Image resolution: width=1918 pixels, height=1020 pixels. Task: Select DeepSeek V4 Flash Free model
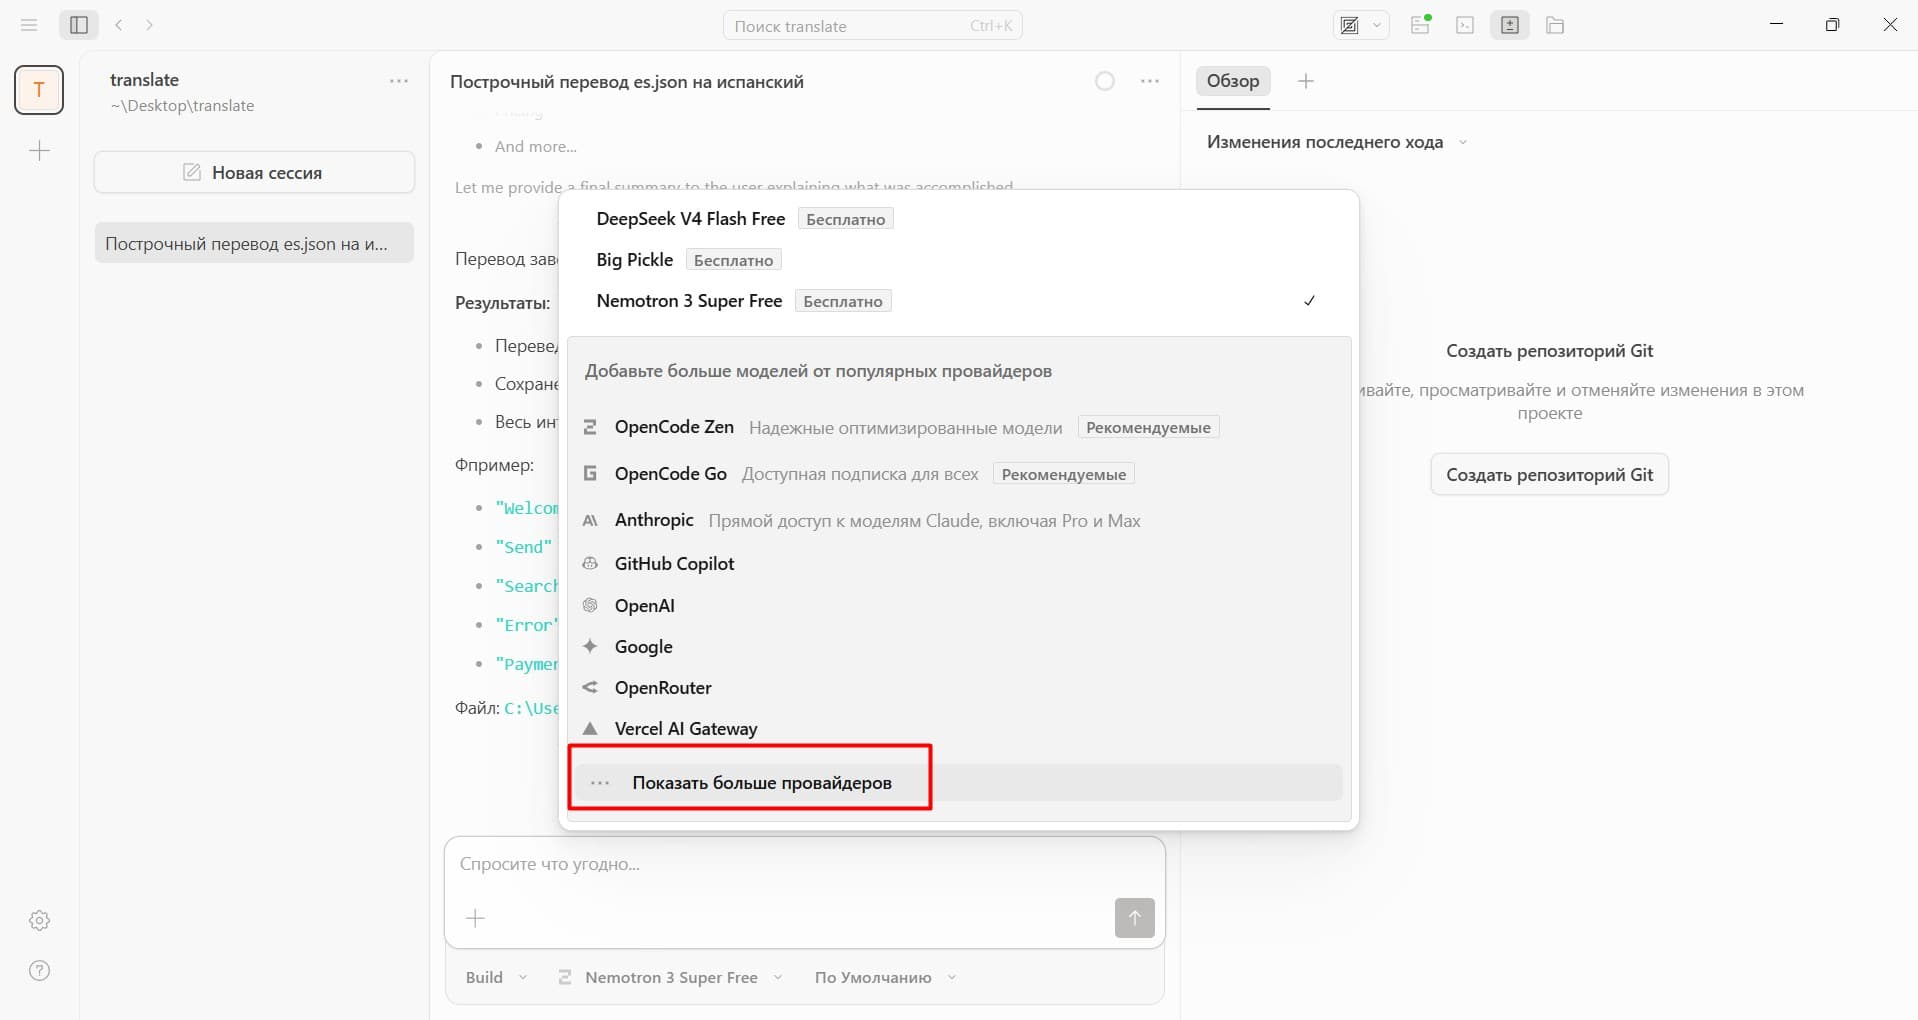[x=958, y=219]
